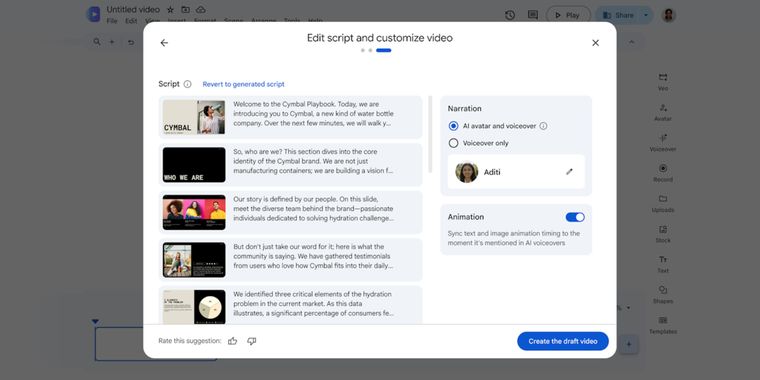Open the Vids app home icon
Screen dimensions: 760x380
point(93,15)
